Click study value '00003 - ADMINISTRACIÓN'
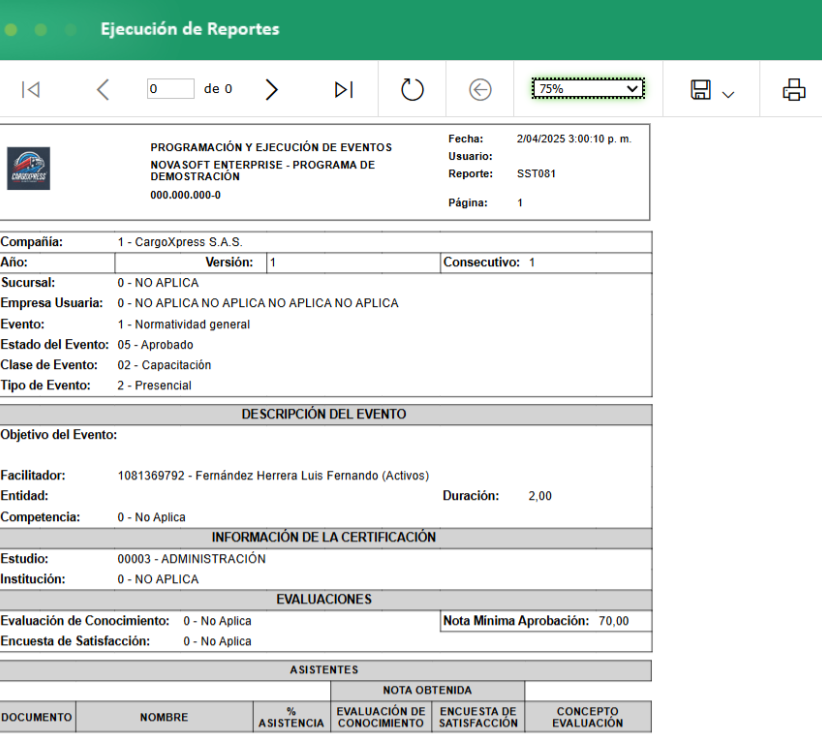This screenshot has height=748, width=822. (191, 559)
